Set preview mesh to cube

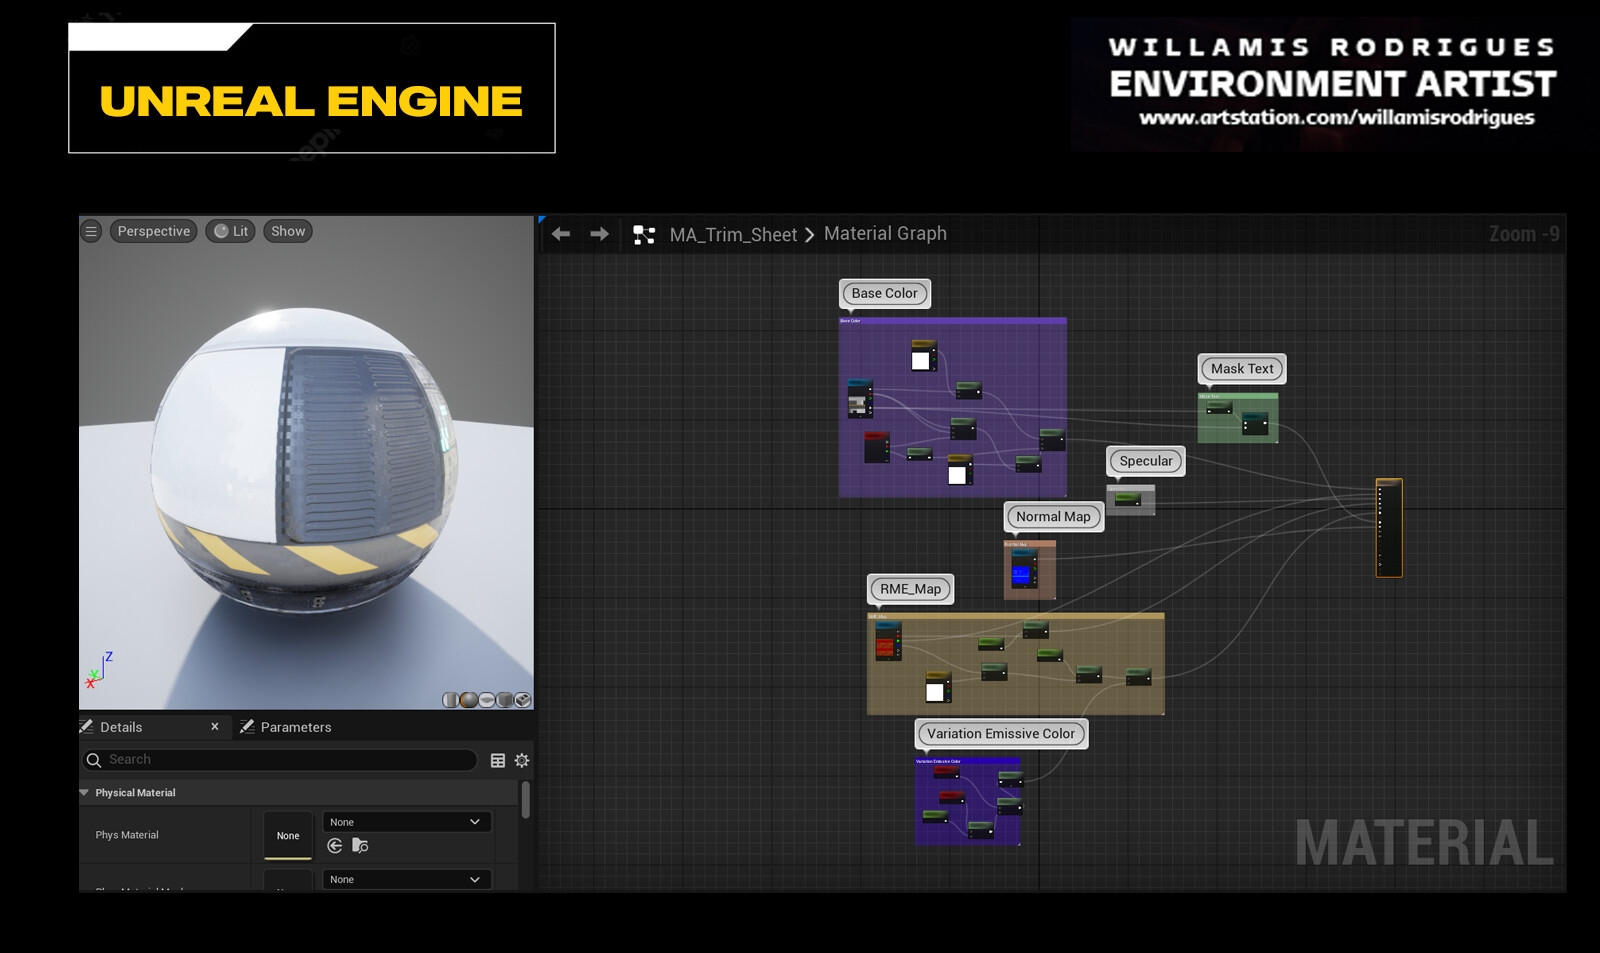tap(505, 700)
